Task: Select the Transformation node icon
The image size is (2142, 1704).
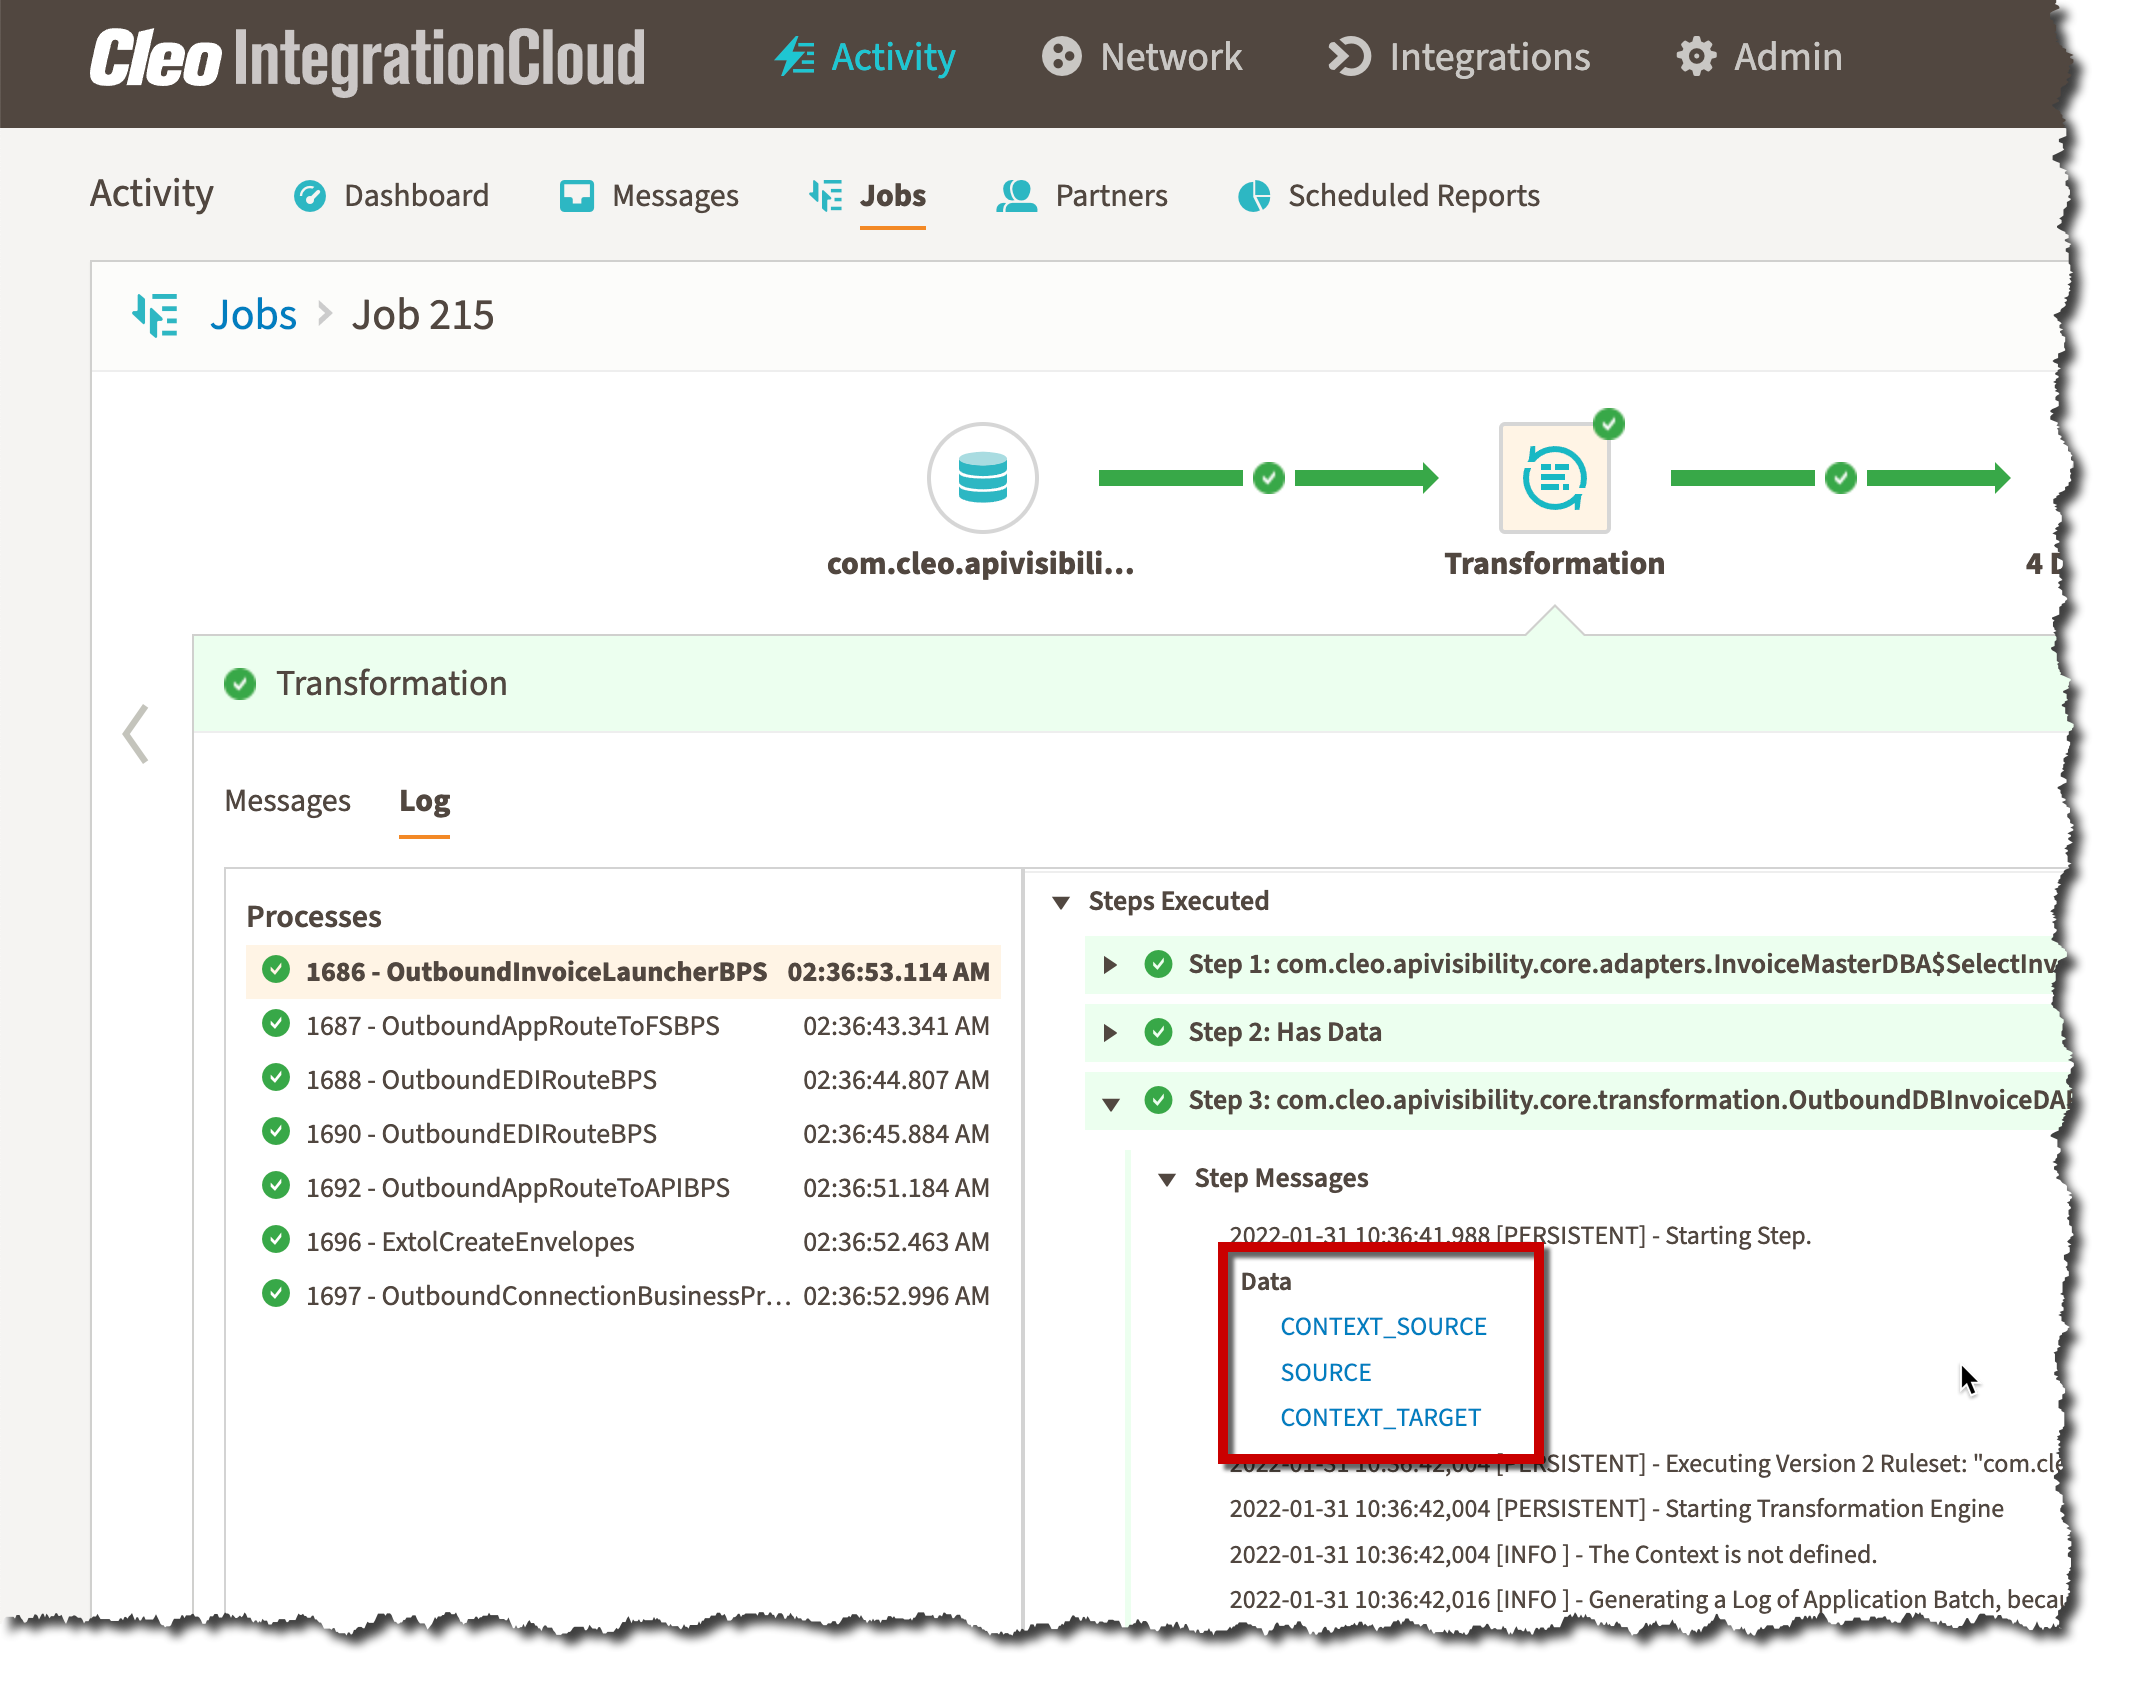Action: [1555, 478]
